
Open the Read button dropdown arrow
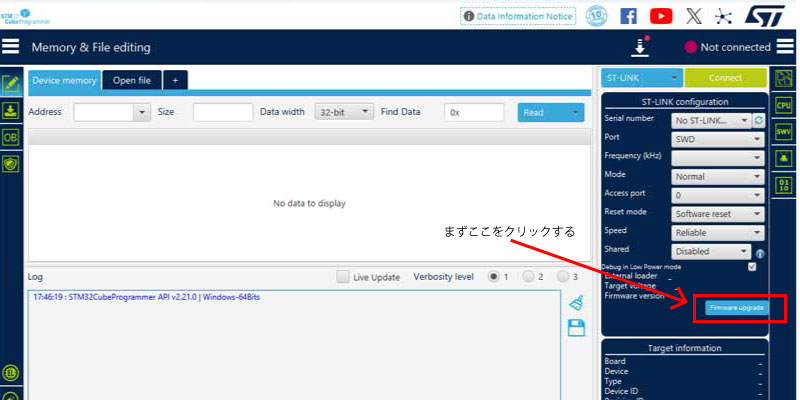pos(576,112)
